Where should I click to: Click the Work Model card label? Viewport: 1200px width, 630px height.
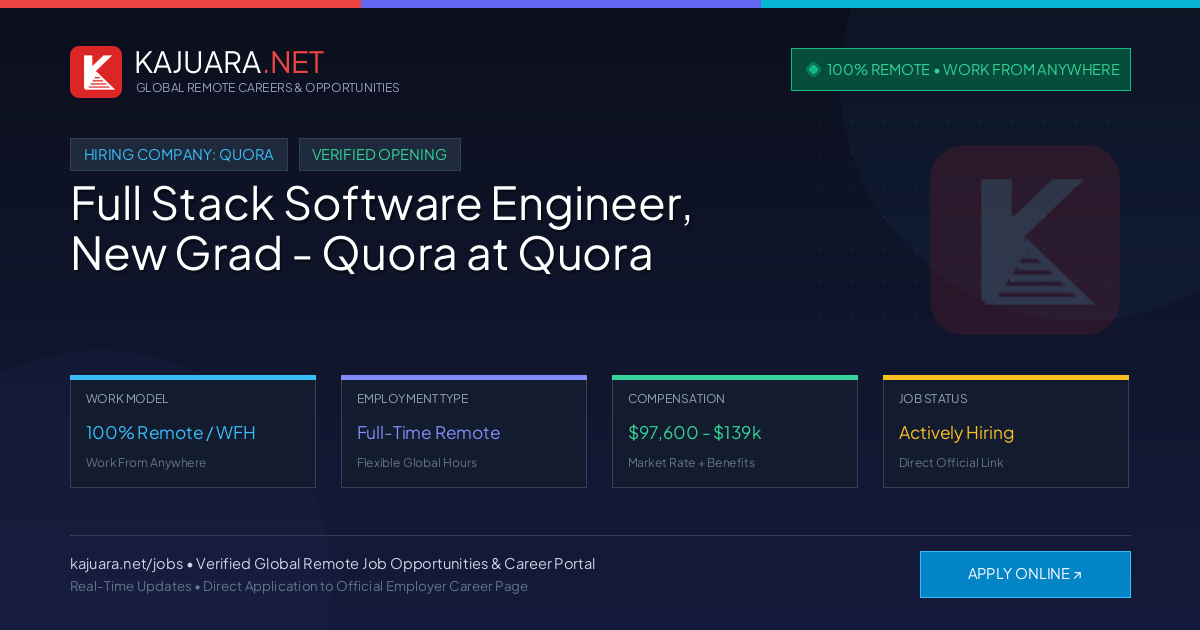pos(127,399)
